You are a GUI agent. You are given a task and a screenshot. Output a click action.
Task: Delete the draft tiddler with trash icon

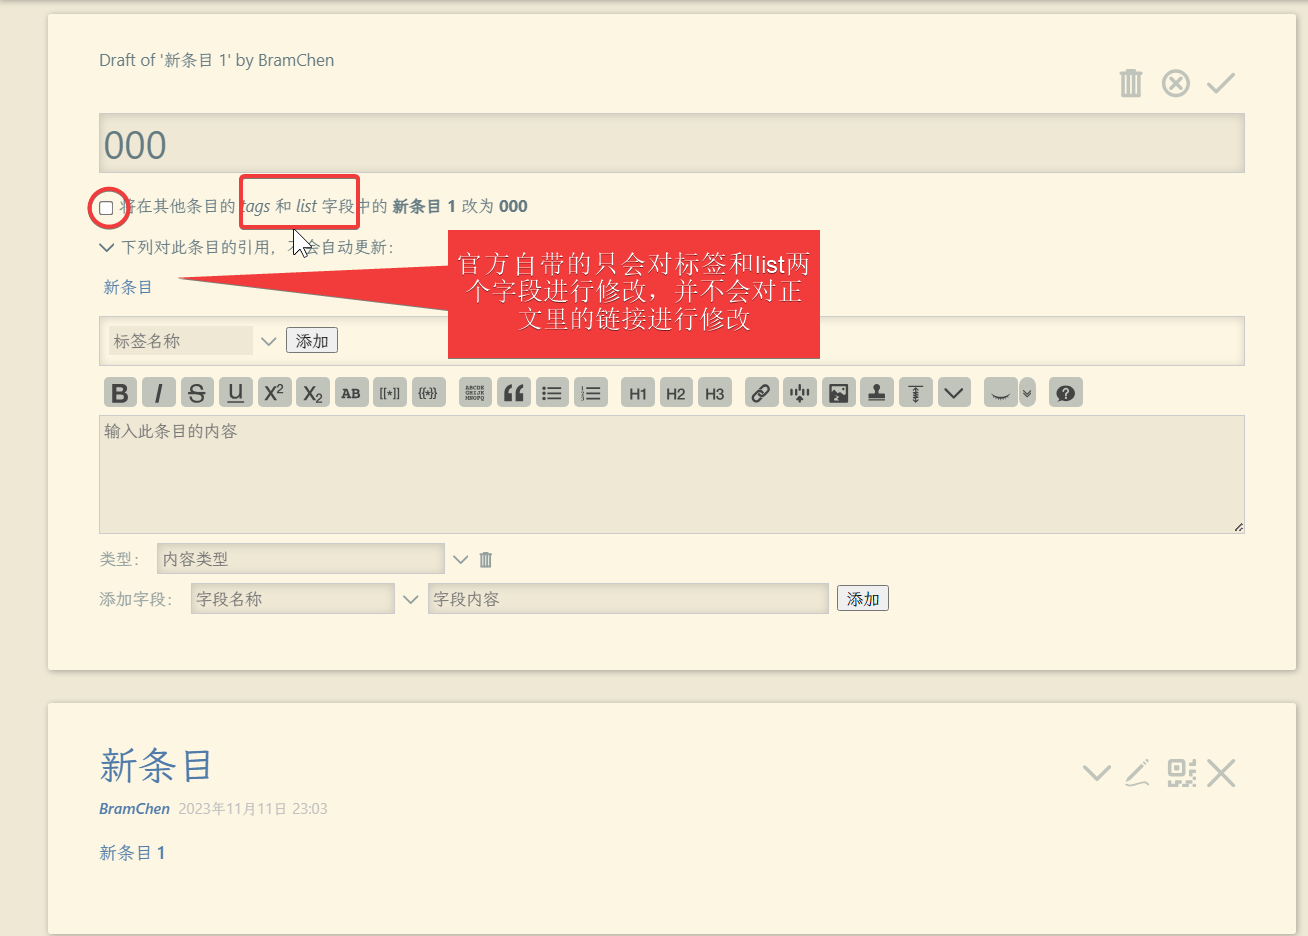pos(1131,83)
